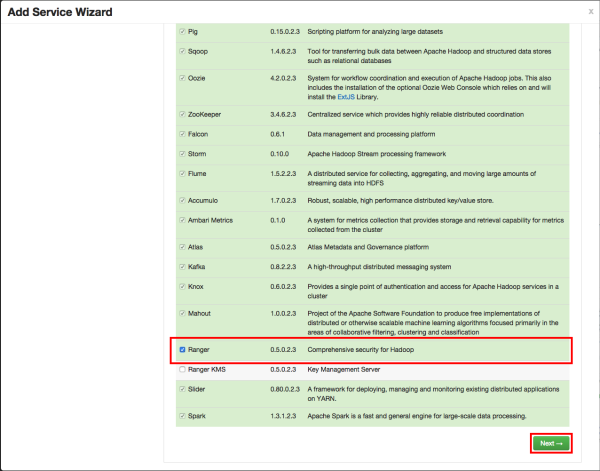Image resolution: width=600 pixels, height=471 pixels.
Task: Click the Falcon version 0.6.1
Action: (x=277, y=134)
